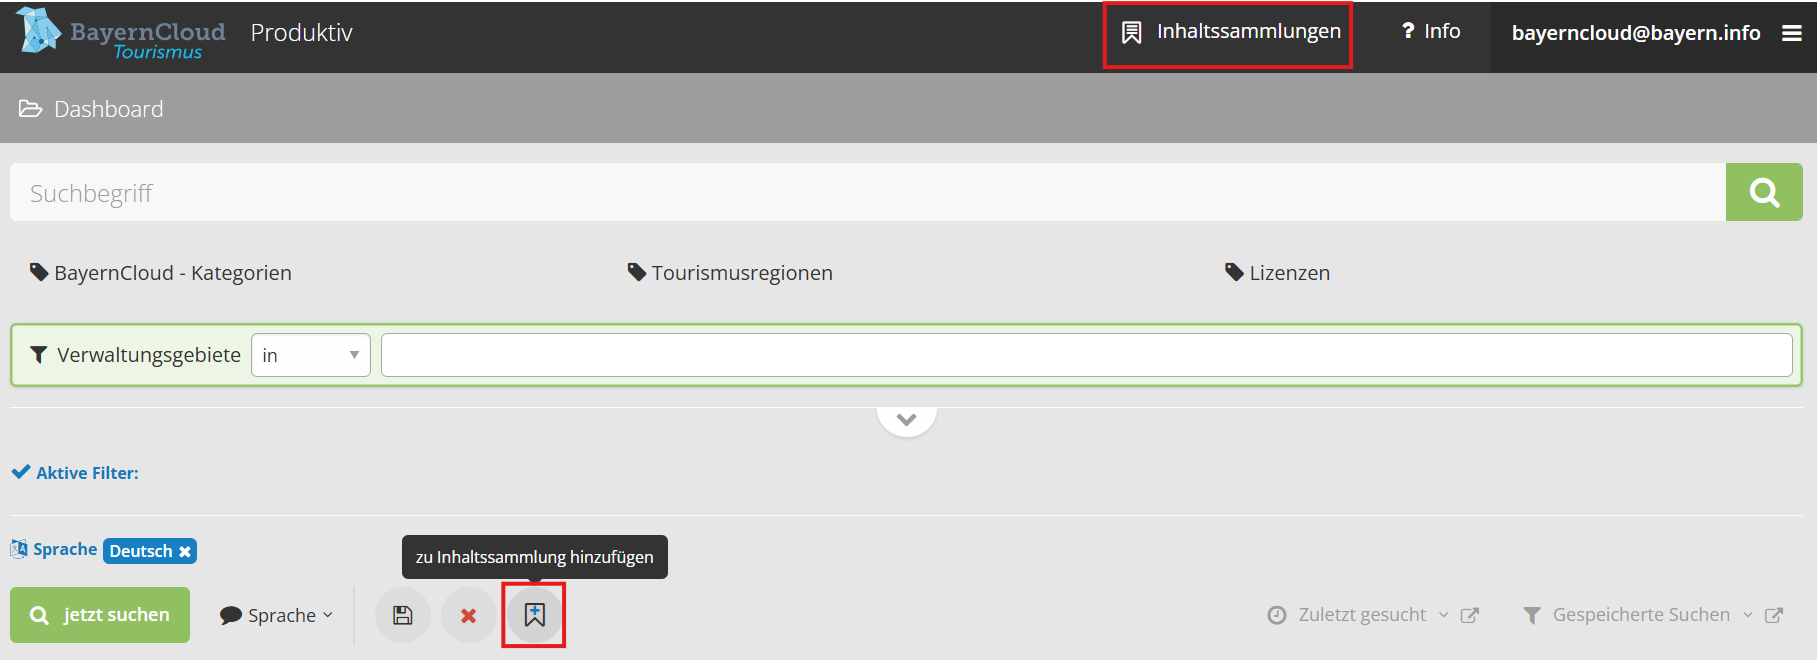
Task: Click the red X reset filters icon
Action: pyautogui.click(x=468, y=615)
